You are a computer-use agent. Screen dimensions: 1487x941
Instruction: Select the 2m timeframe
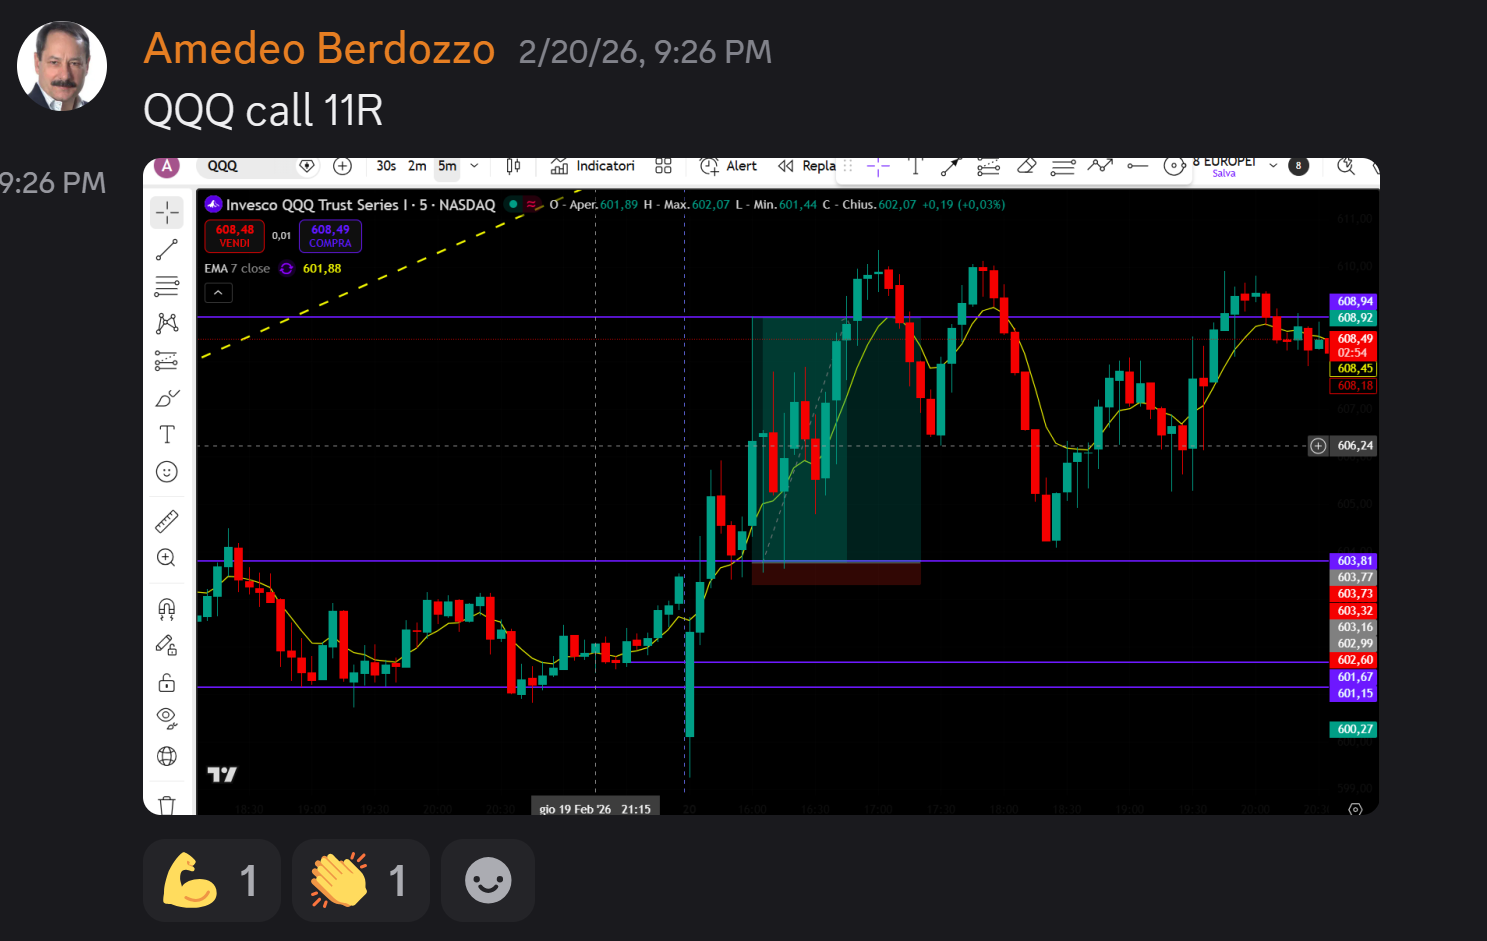click(x=417, y=166)
